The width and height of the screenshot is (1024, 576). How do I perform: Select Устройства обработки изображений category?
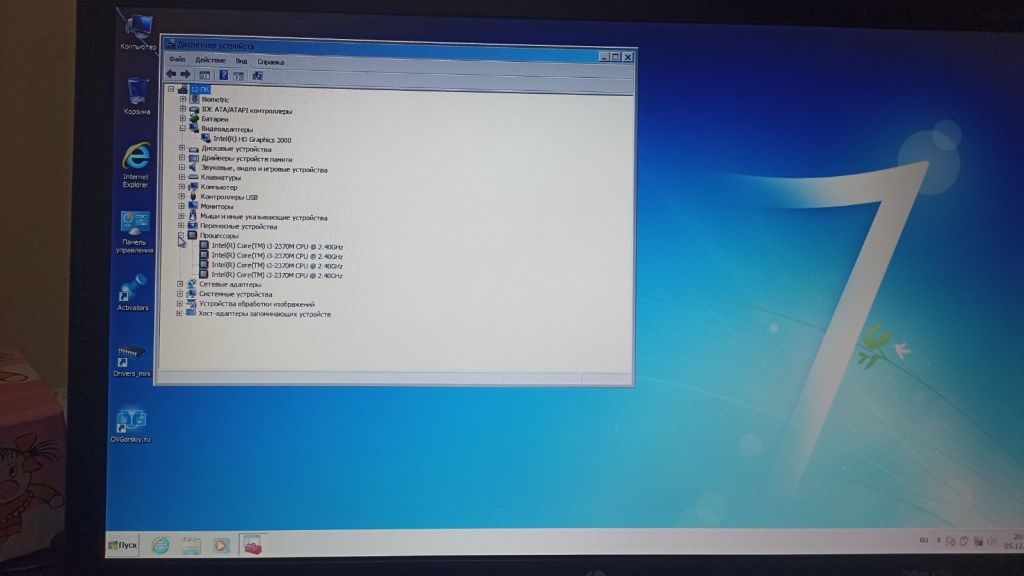257,304
